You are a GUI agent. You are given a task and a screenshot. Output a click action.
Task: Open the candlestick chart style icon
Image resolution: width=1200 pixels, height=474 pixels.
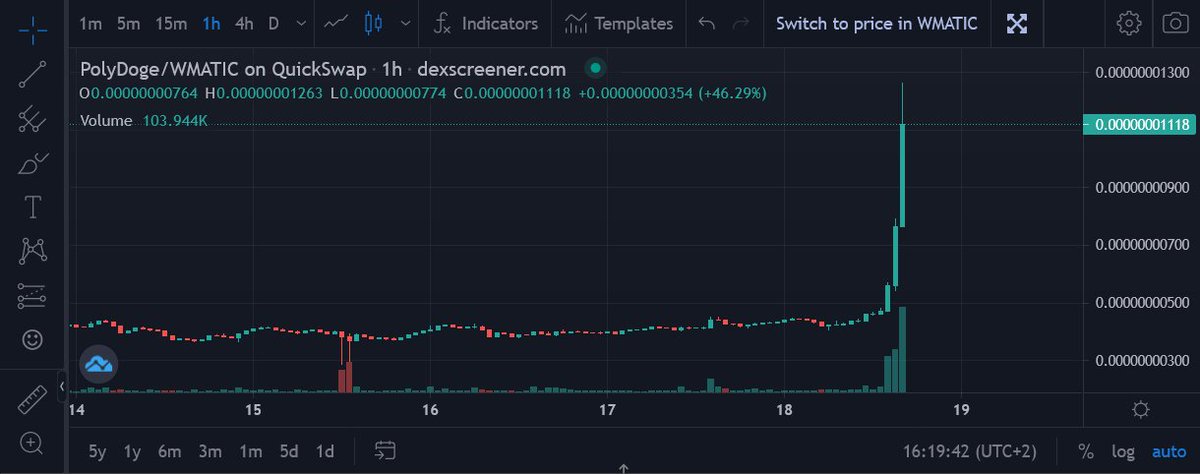(x=373, y=23)
